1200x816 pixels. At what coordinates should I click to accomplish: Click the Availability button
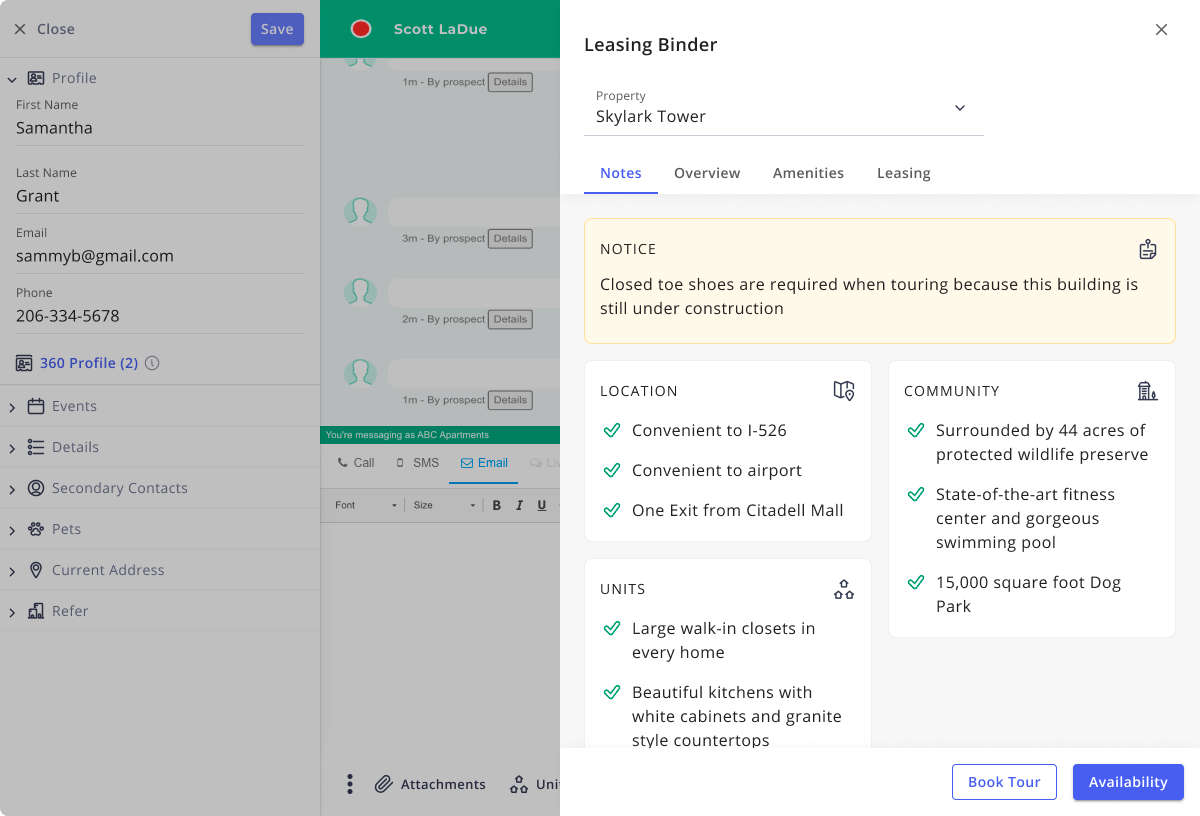tap(1128, 782)
